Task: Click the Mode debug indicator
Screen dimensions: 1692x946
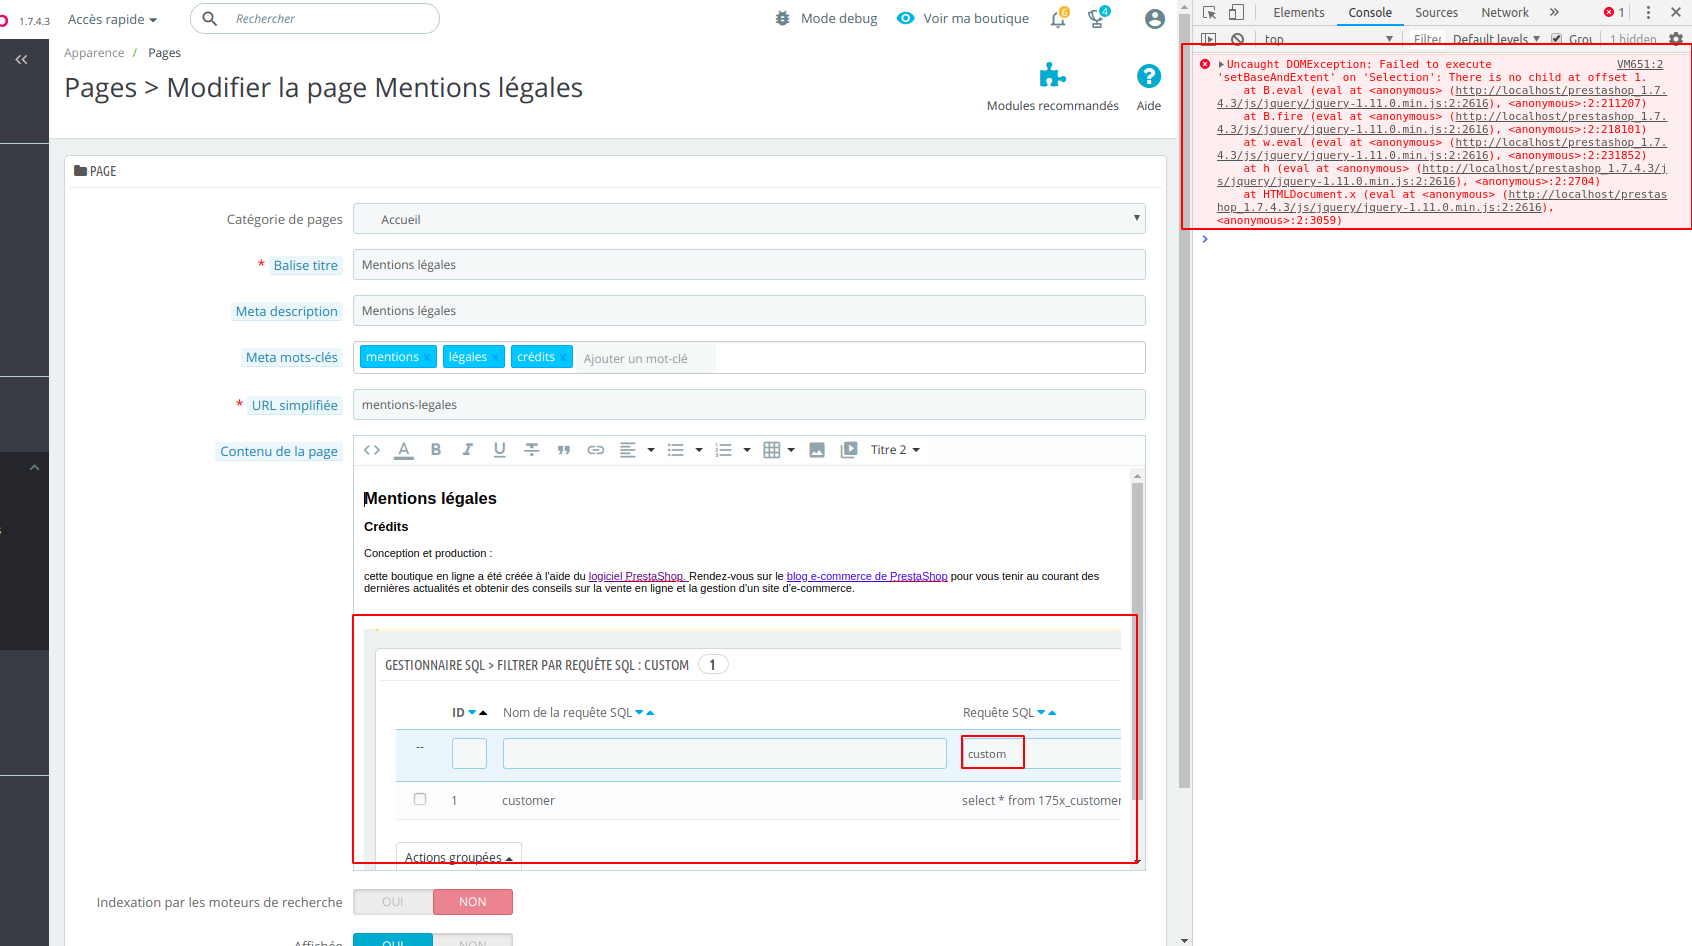Action: 826,19
